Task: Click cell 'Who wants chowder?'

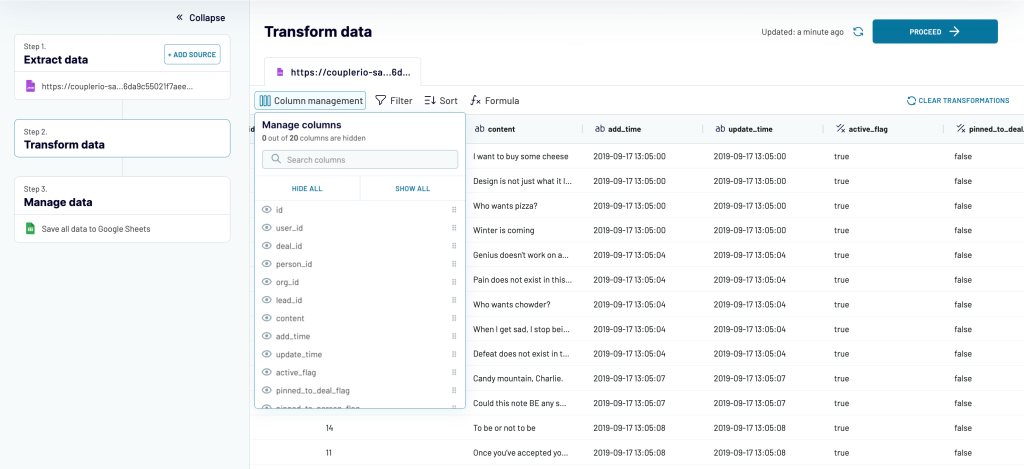Action: click(x=511, y=304)
